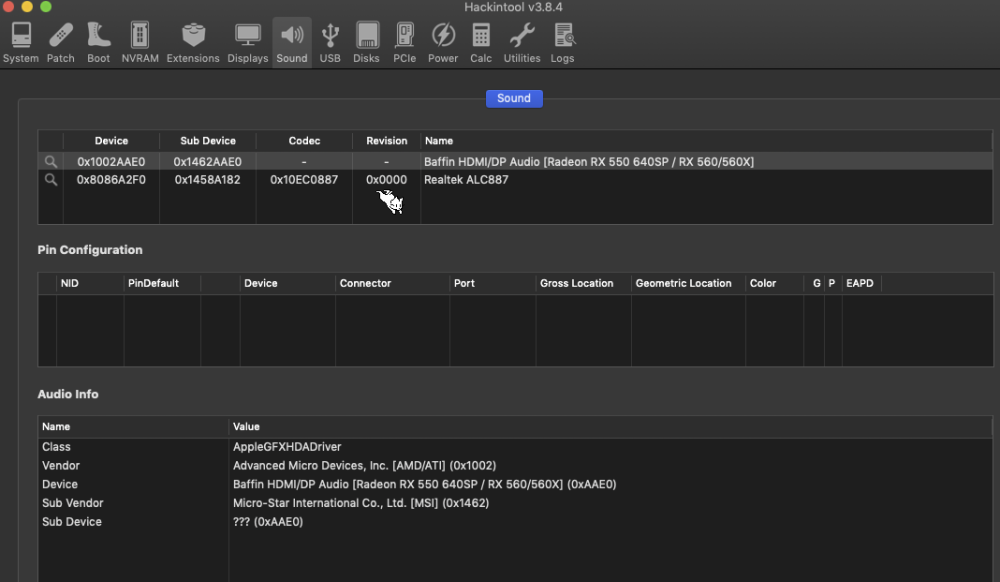Click the EAPD column header
1000x582 pixels.
click(x=860, y=283)
